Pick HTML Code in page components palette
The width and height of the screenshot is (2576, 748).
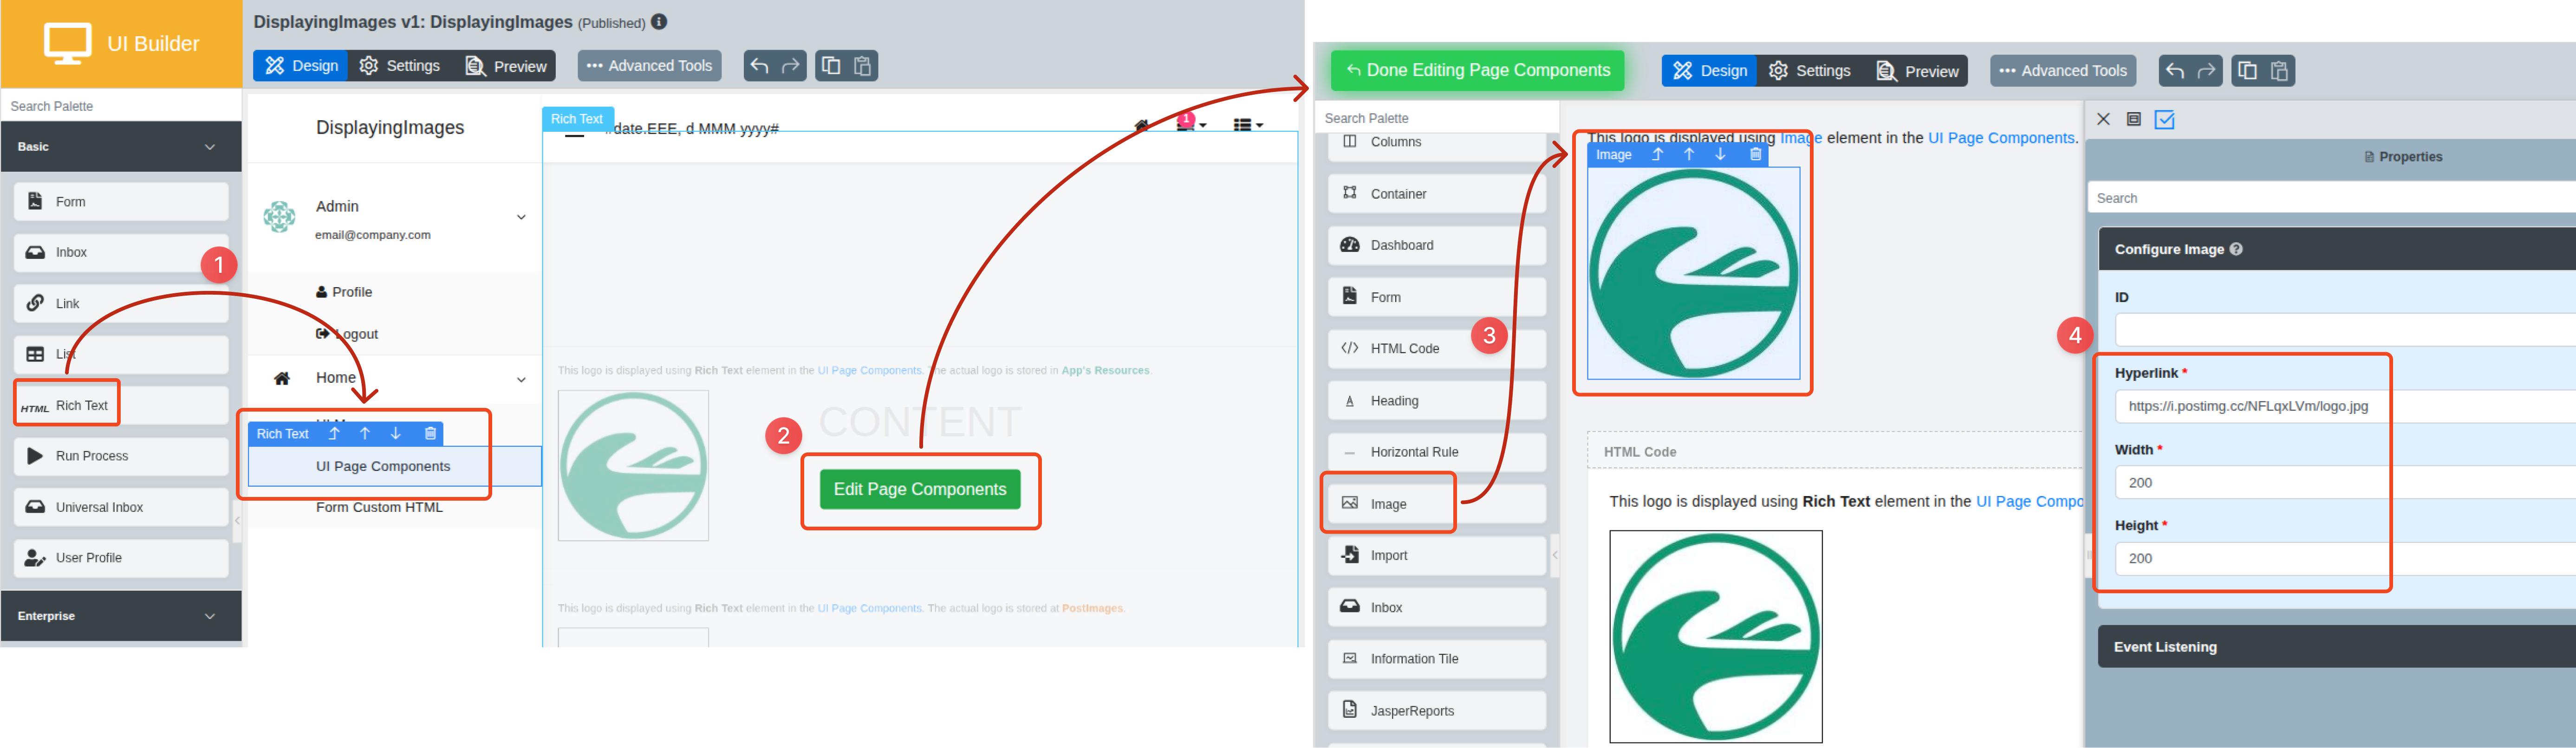[x=1437, y=349]
